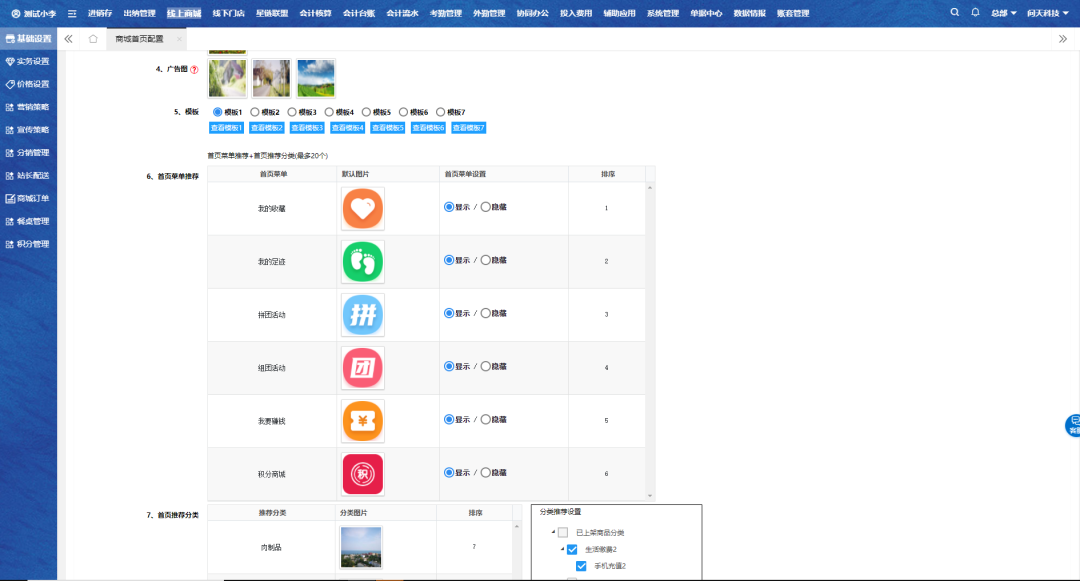Click the 查看模板1 button

[226, 128]
